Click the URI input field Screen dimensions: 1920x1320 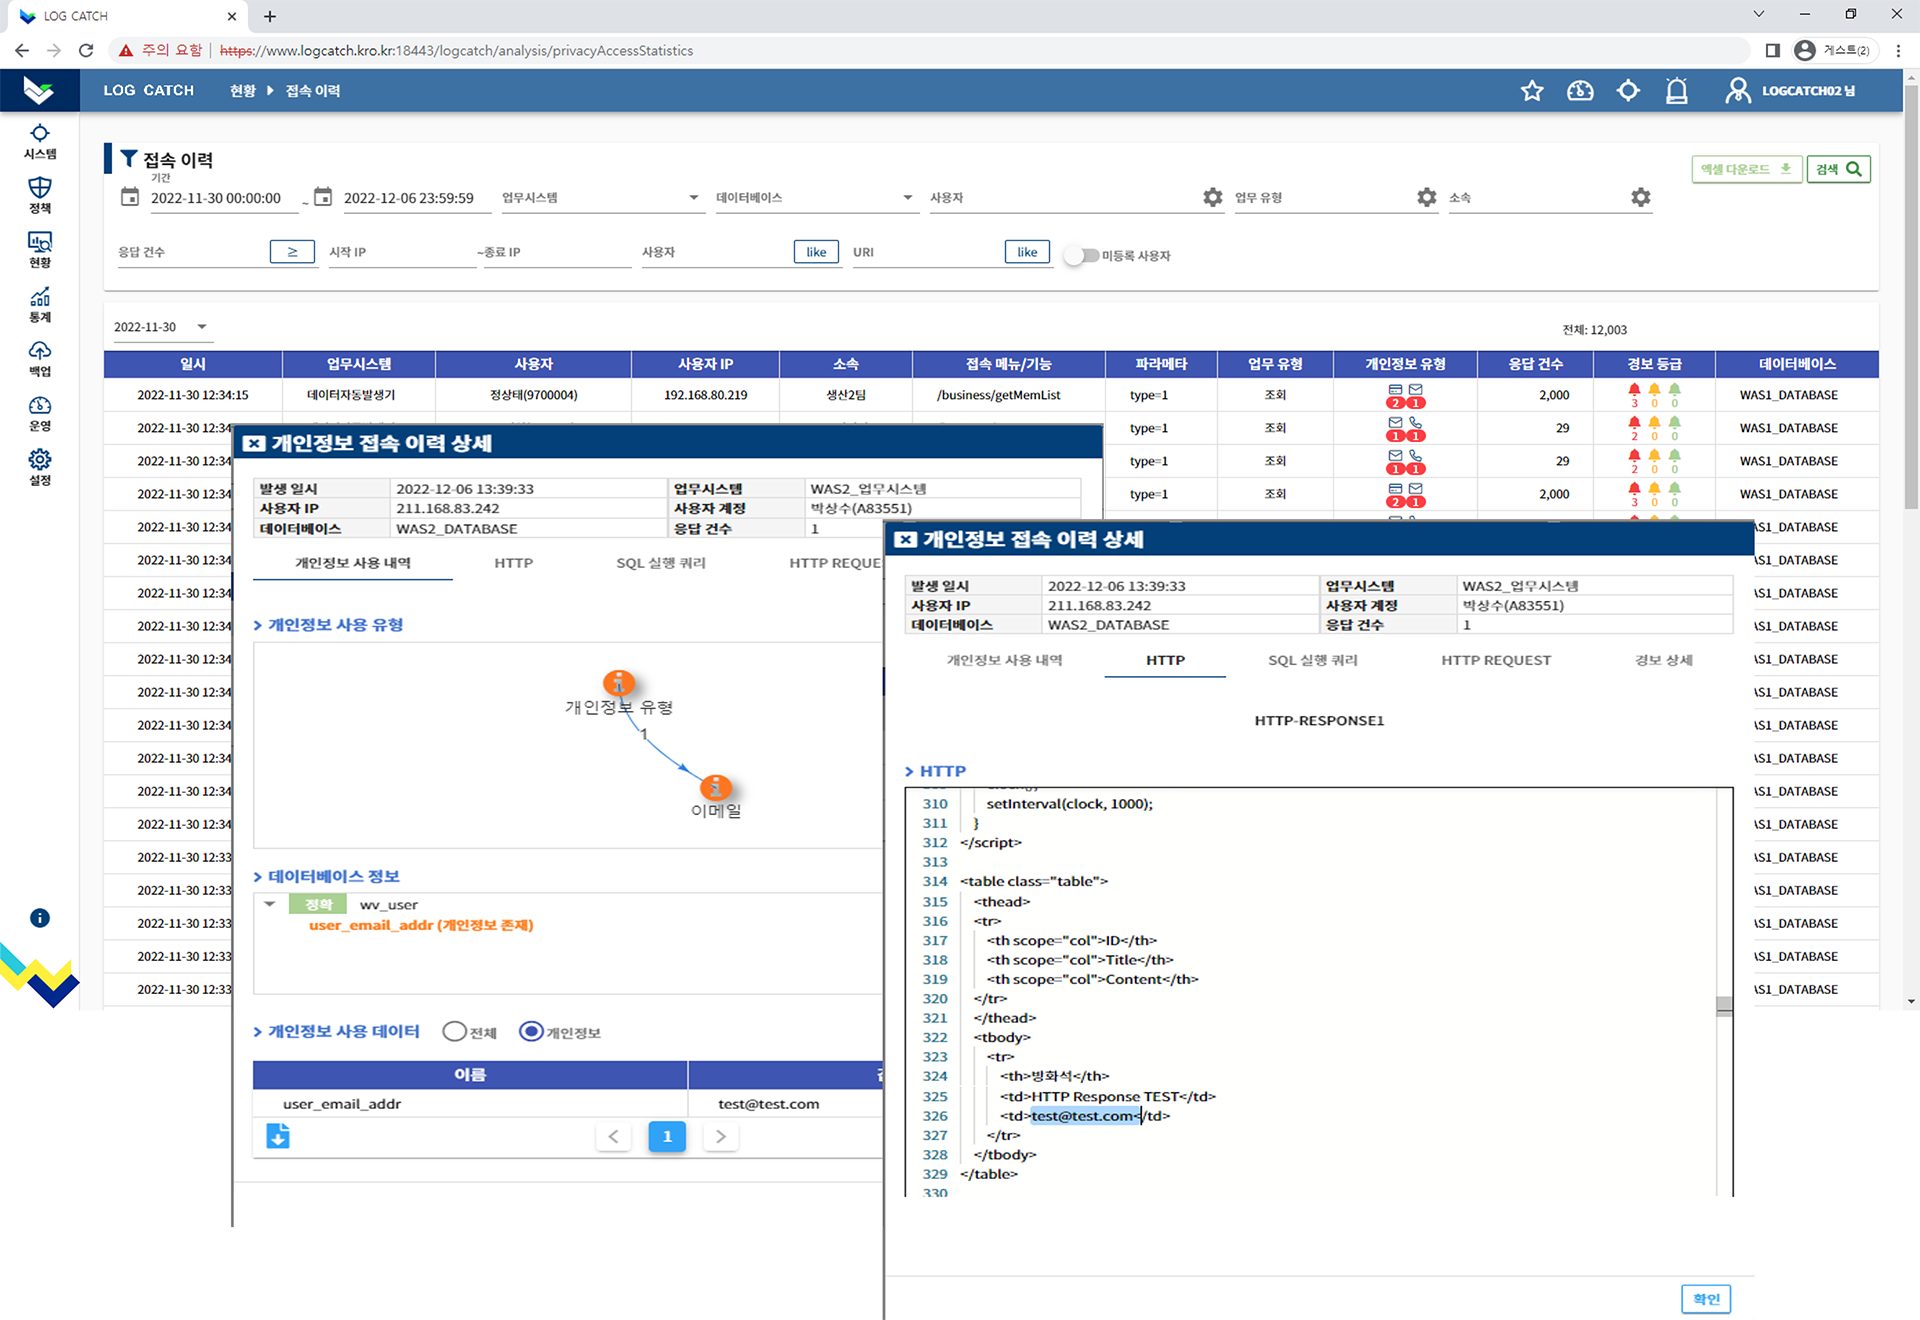tap(927, 252)
